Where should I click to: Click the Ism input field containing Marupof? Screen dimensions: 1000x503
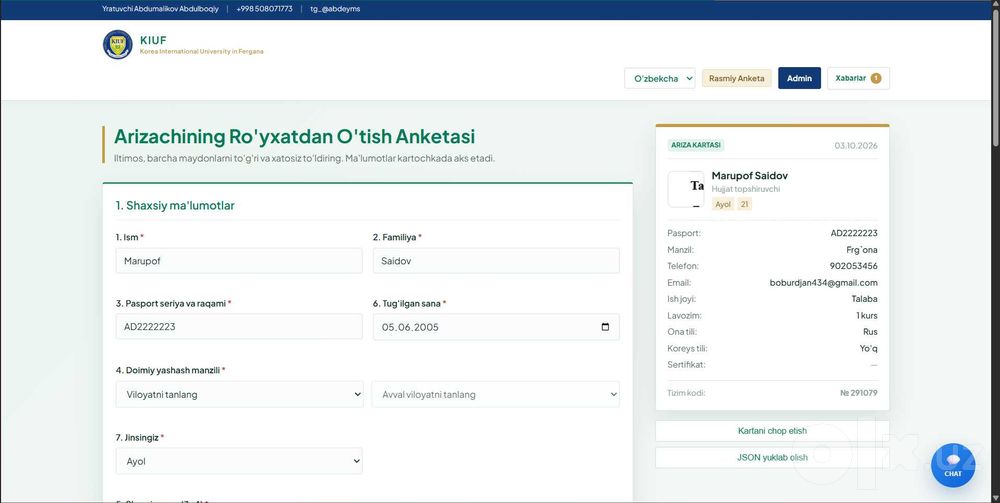coord(239,261)
